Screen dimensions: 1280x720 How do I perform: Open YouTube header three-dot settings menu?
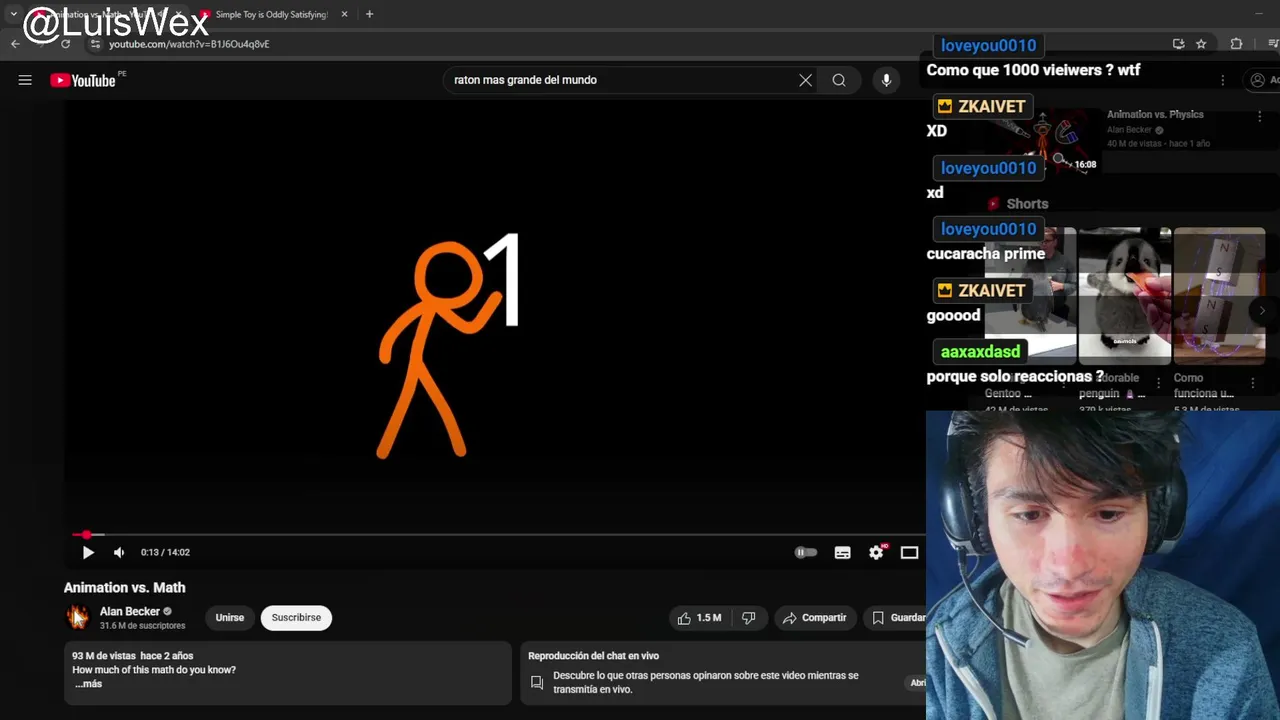point(1222,80)
